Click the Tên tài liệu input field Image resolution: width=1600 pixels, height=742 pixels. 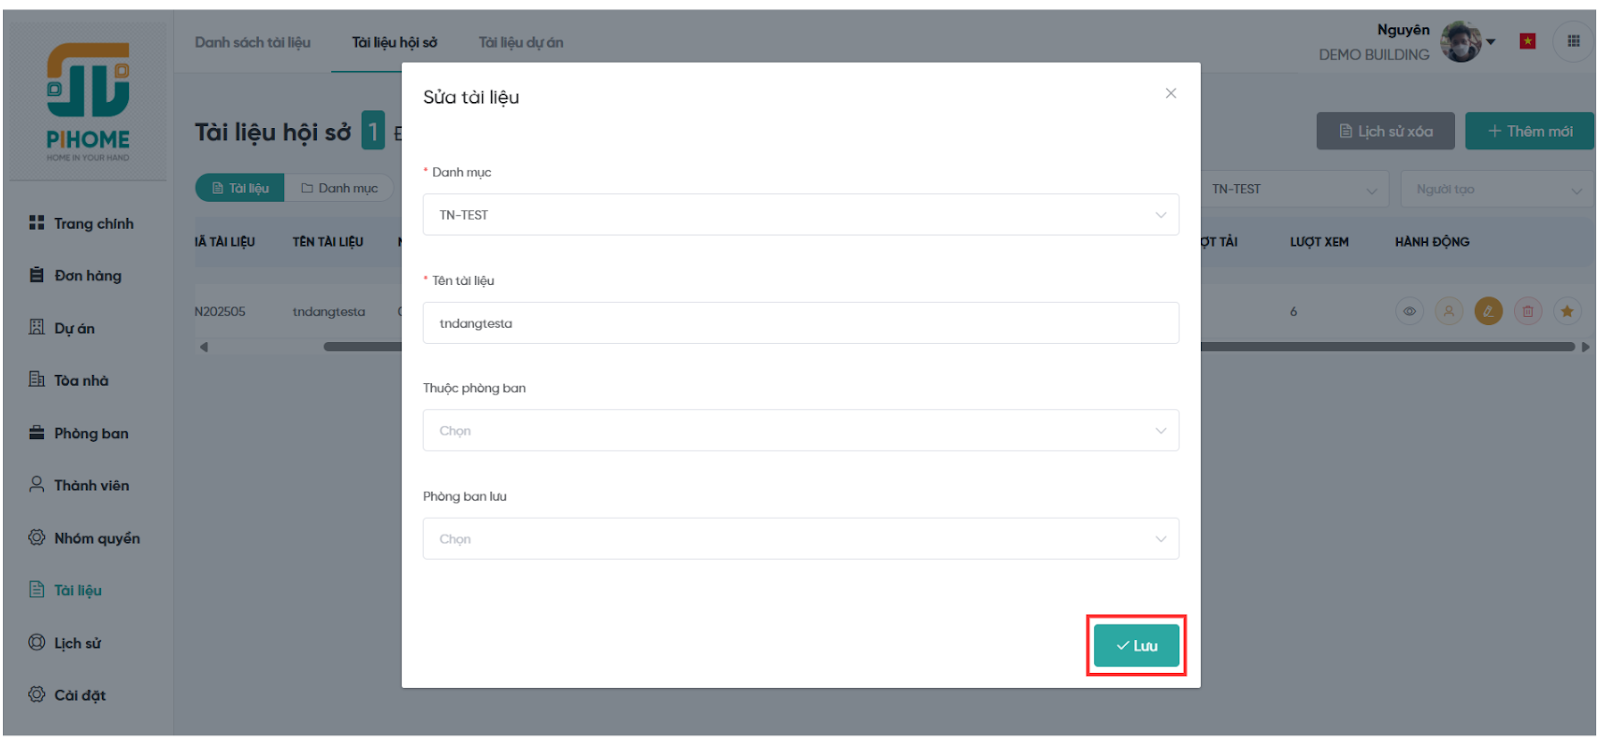tap(800, 323)
